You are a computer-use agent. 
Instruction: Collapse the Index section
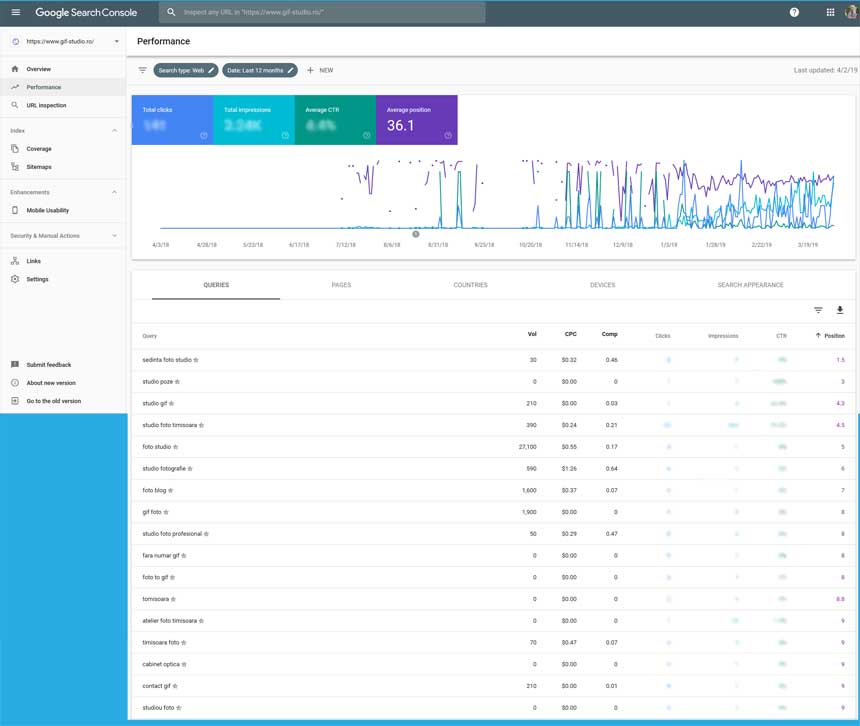(114, 131)
